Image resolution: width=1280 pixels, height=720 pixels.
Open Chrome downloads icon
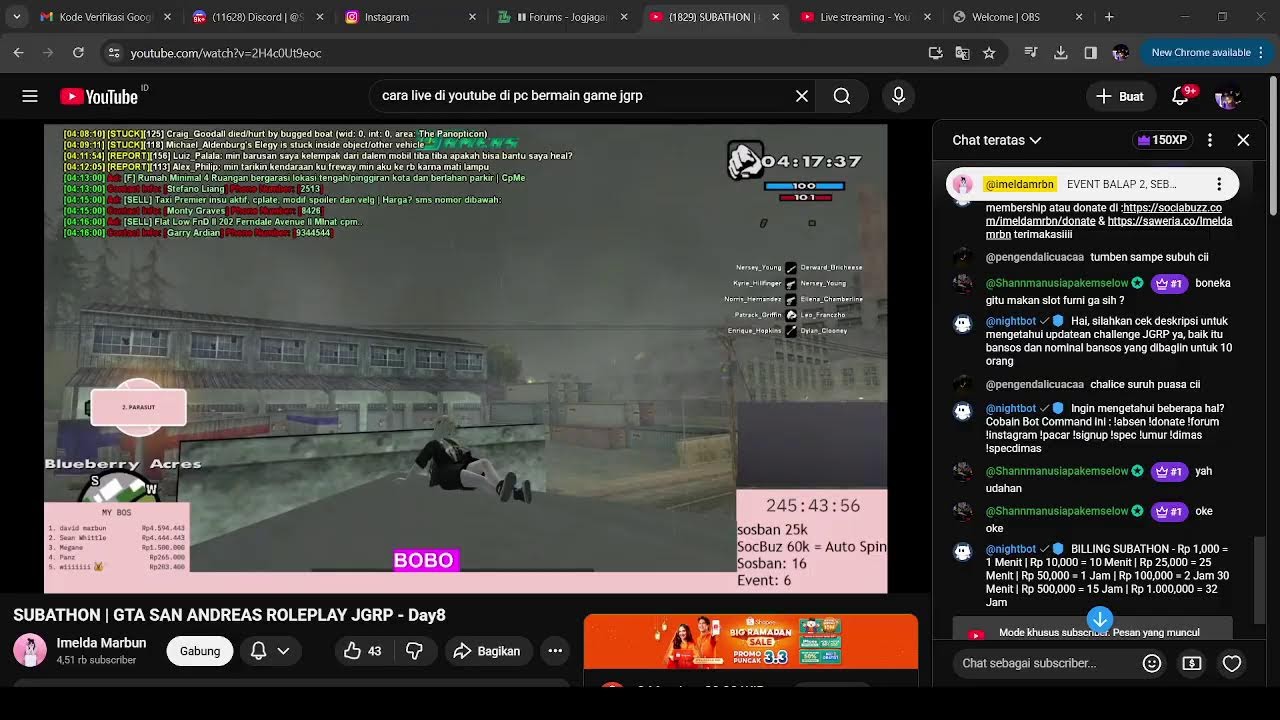1061,53
